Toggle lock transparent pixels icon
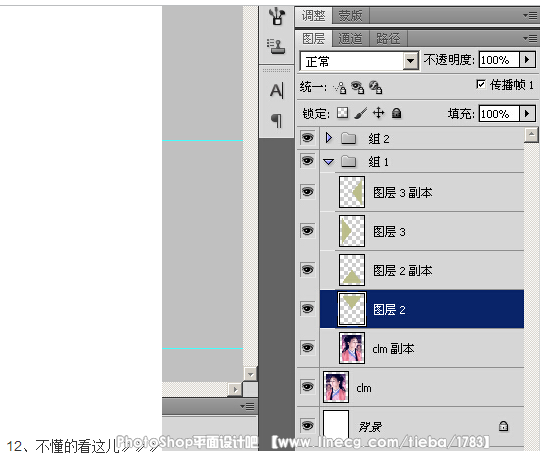This screenshot has width=540, height=459. point(342,113)
